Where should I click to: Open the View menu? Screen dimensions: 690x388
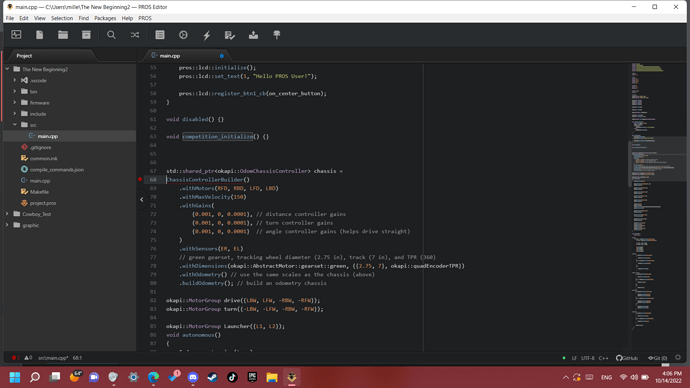click(x=40, y=18)
